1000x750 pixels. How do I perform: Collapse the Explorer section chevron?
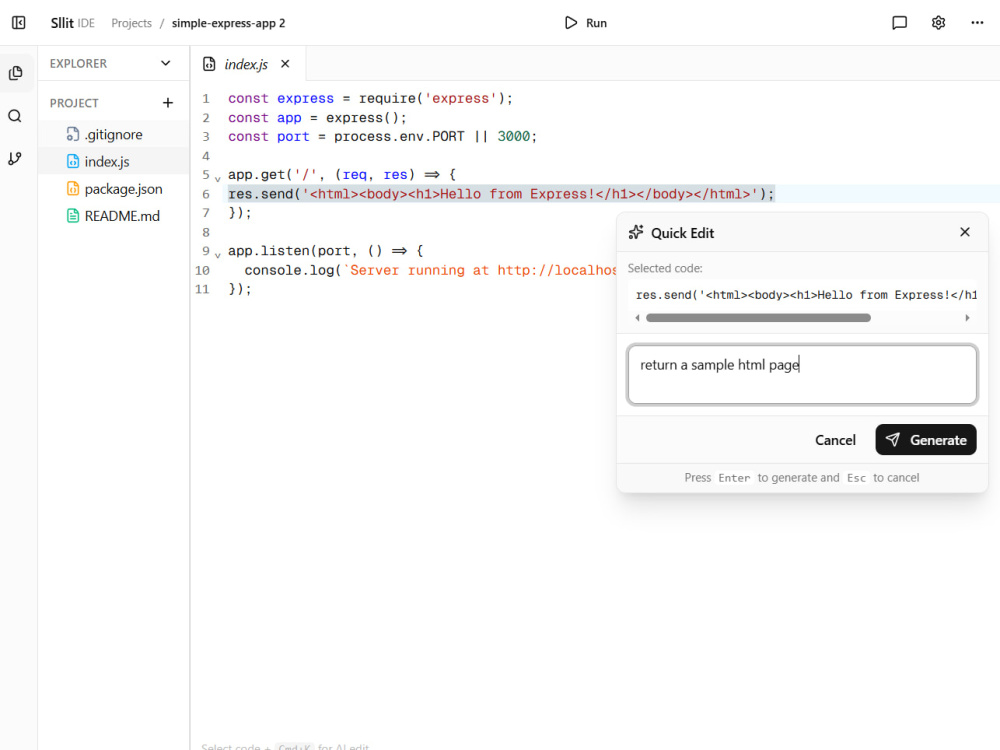[x=166, y=63]
